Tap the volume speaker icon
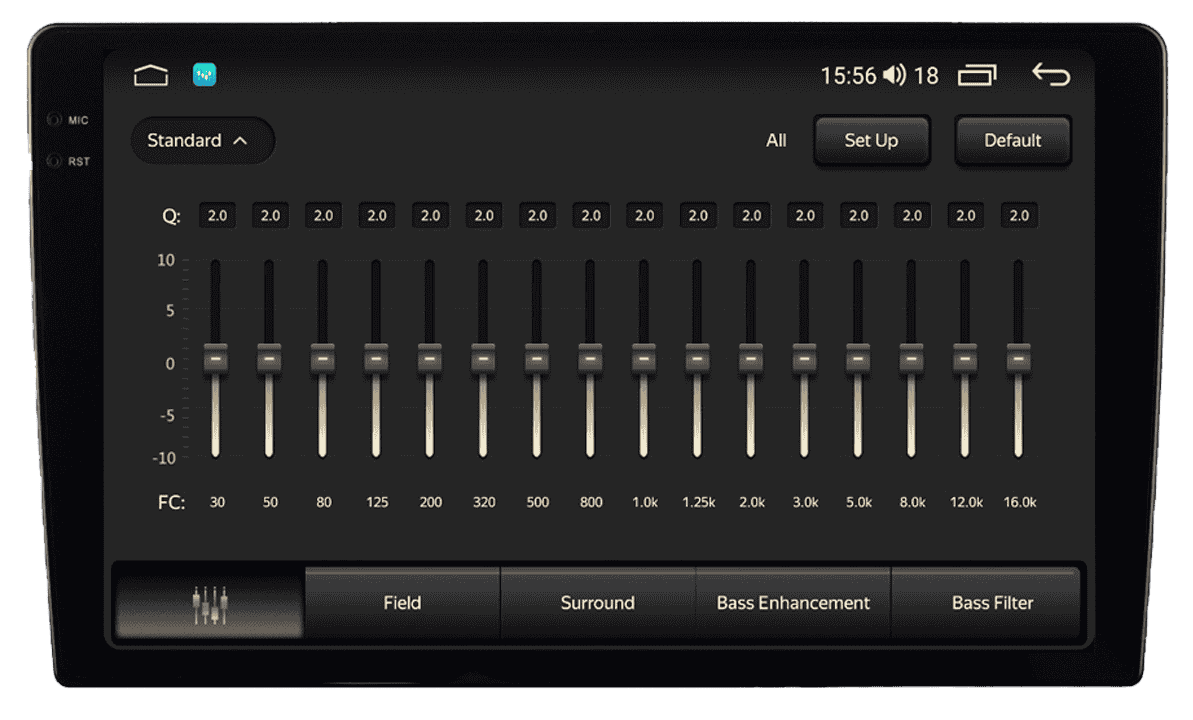The height and width of the screenshot is (720, 1193). [894, 75]
